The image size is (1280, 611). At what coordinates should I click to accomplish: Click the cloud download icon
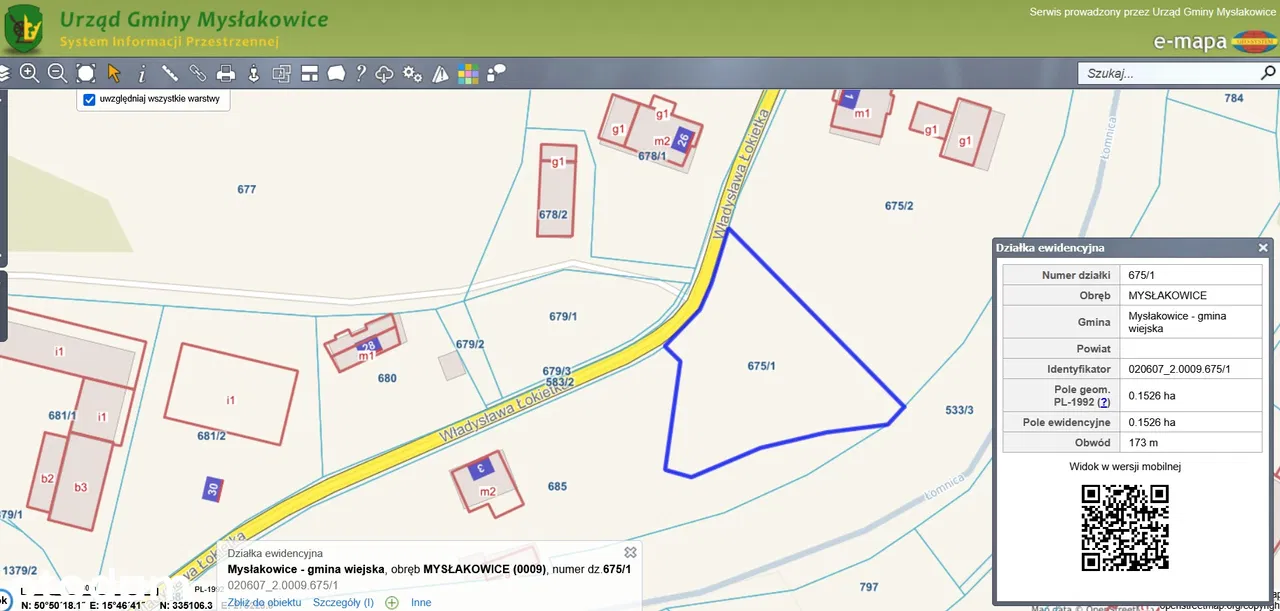click(x=385, y=73)
